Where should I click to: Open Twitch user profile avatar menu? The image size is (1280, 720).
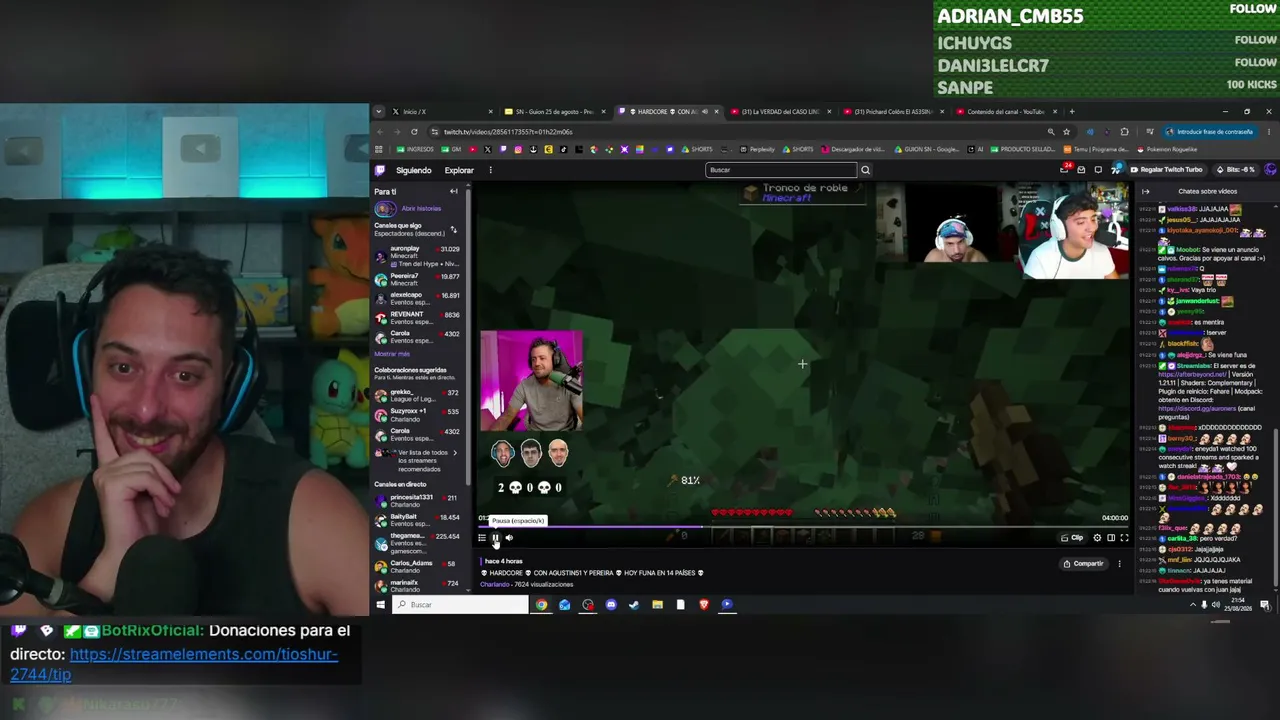(x=1270, y=170)
